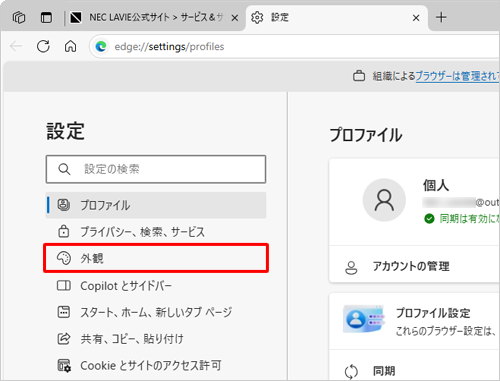Click the profile icon beside プロファイル
Viewport: 500px width, 381px height.
point(64,205)
